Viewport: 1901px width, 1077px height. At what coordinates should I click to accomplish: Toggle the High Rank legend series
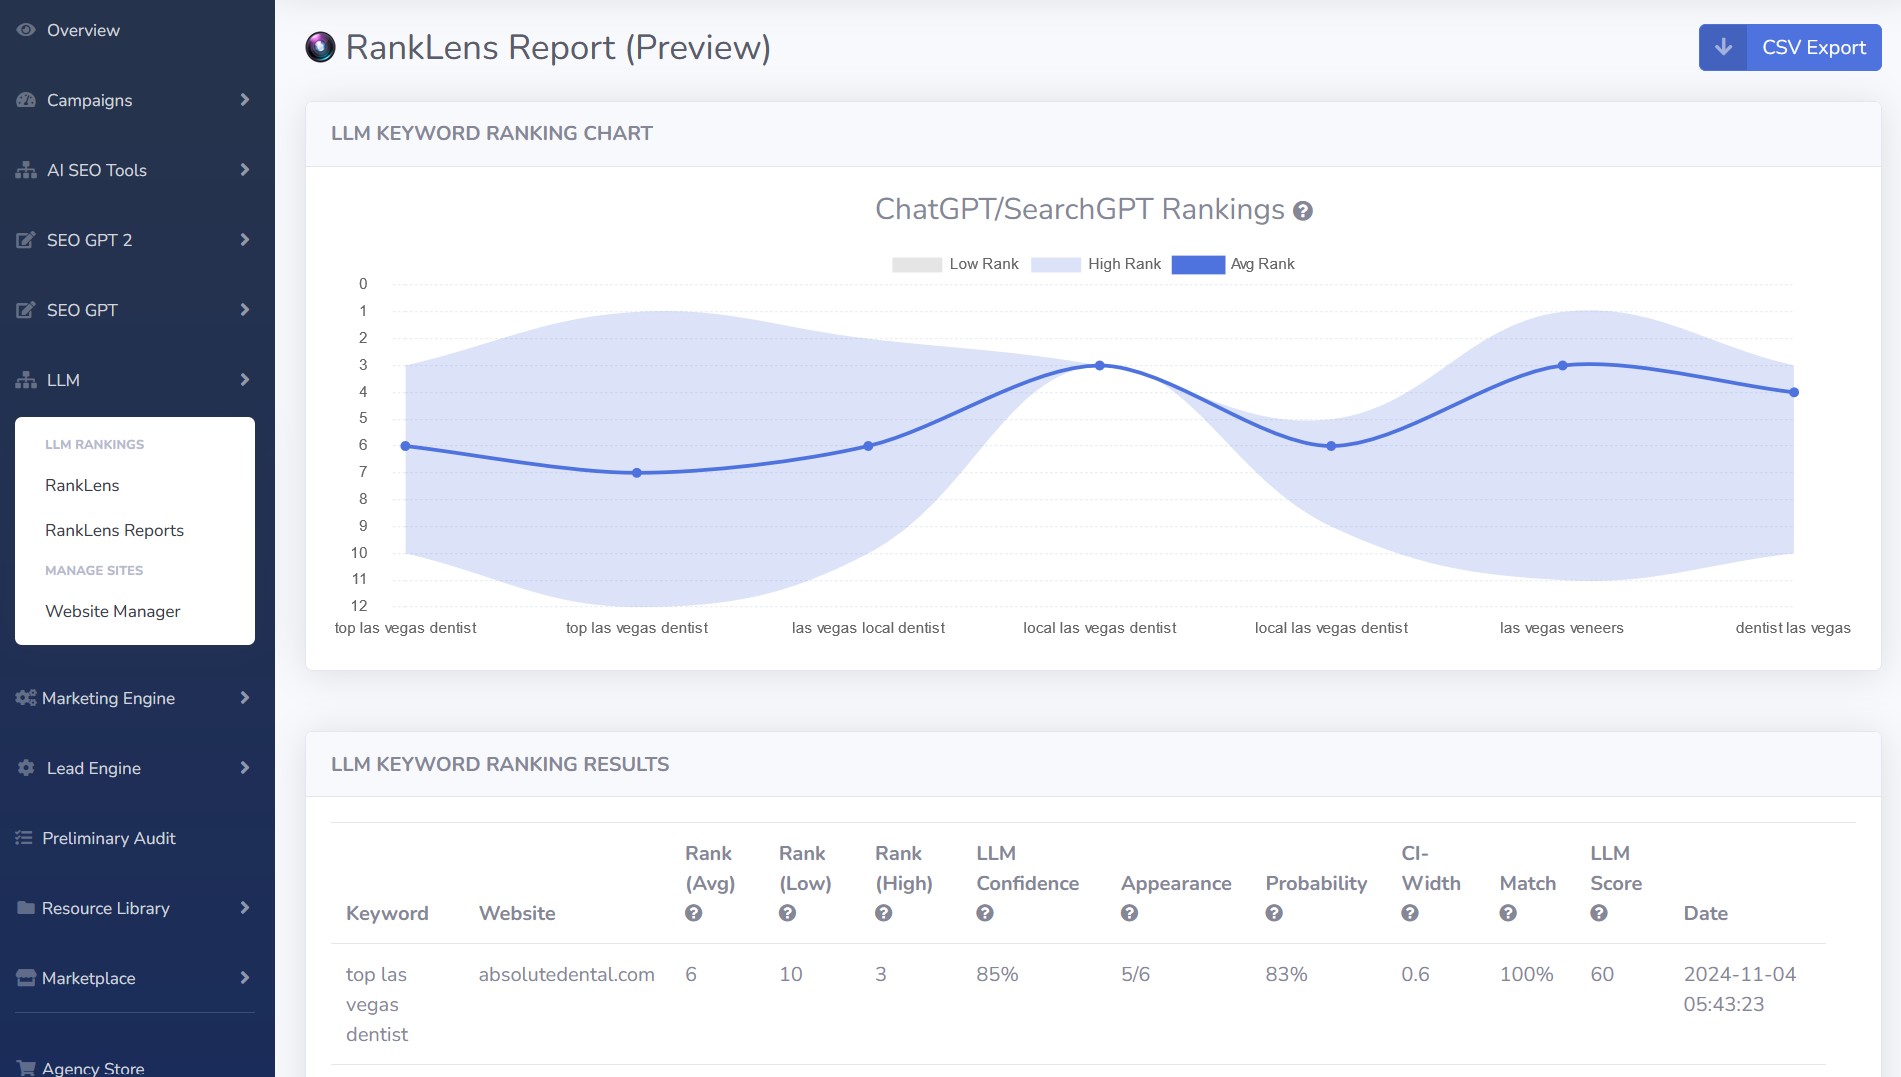1096,264
